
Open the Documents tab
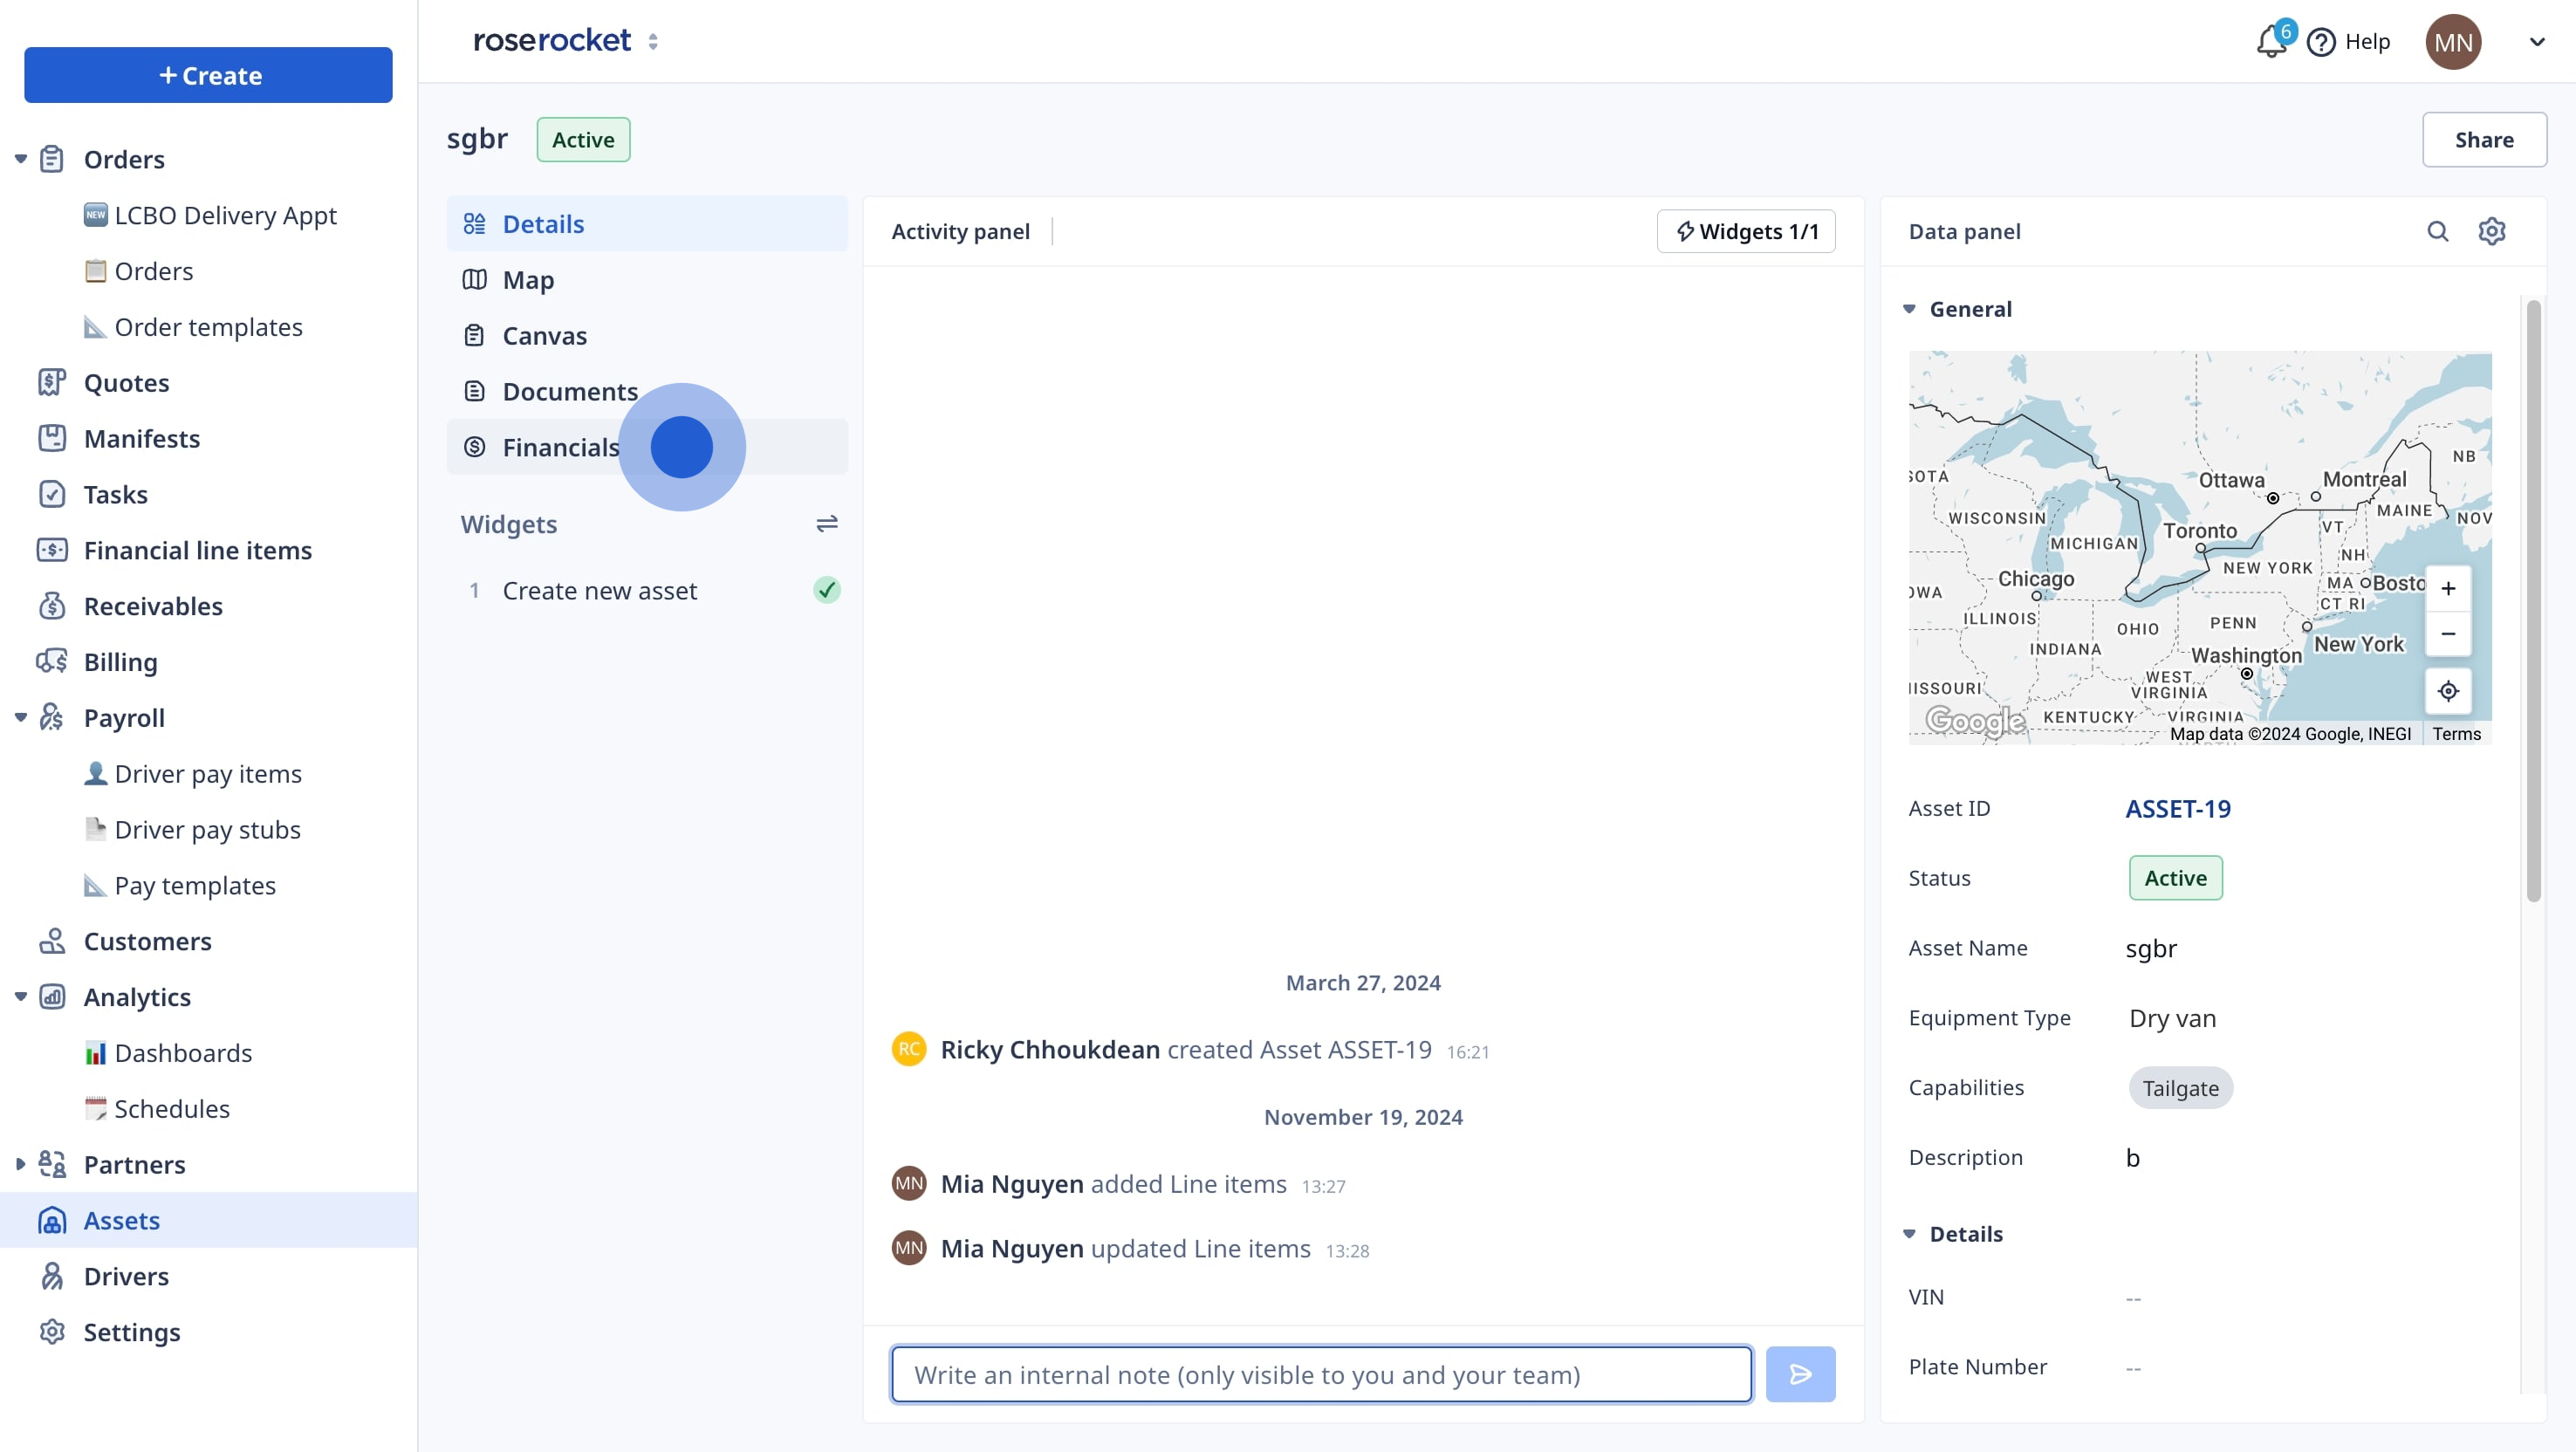[569, 391]
